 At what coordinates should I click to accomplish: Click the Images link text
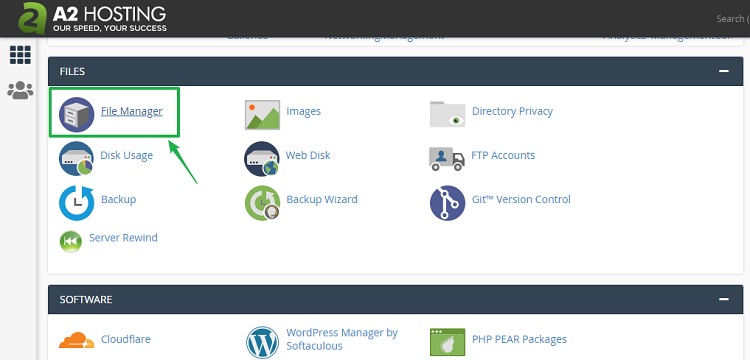304,111
